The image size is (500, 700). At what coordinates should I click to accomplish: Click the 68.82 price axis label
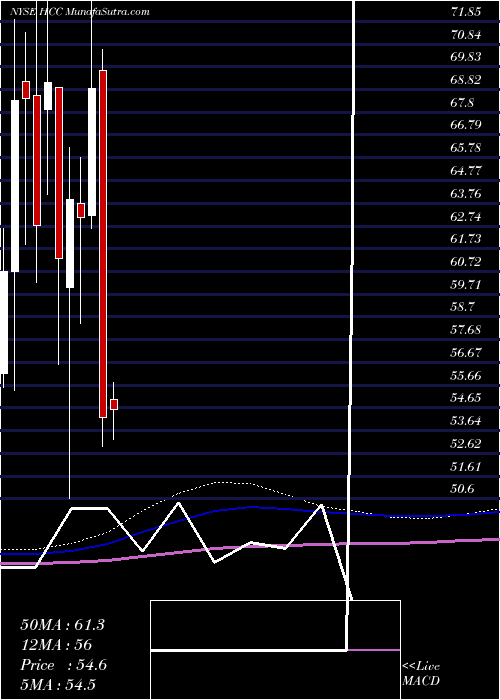coord(466,80)
